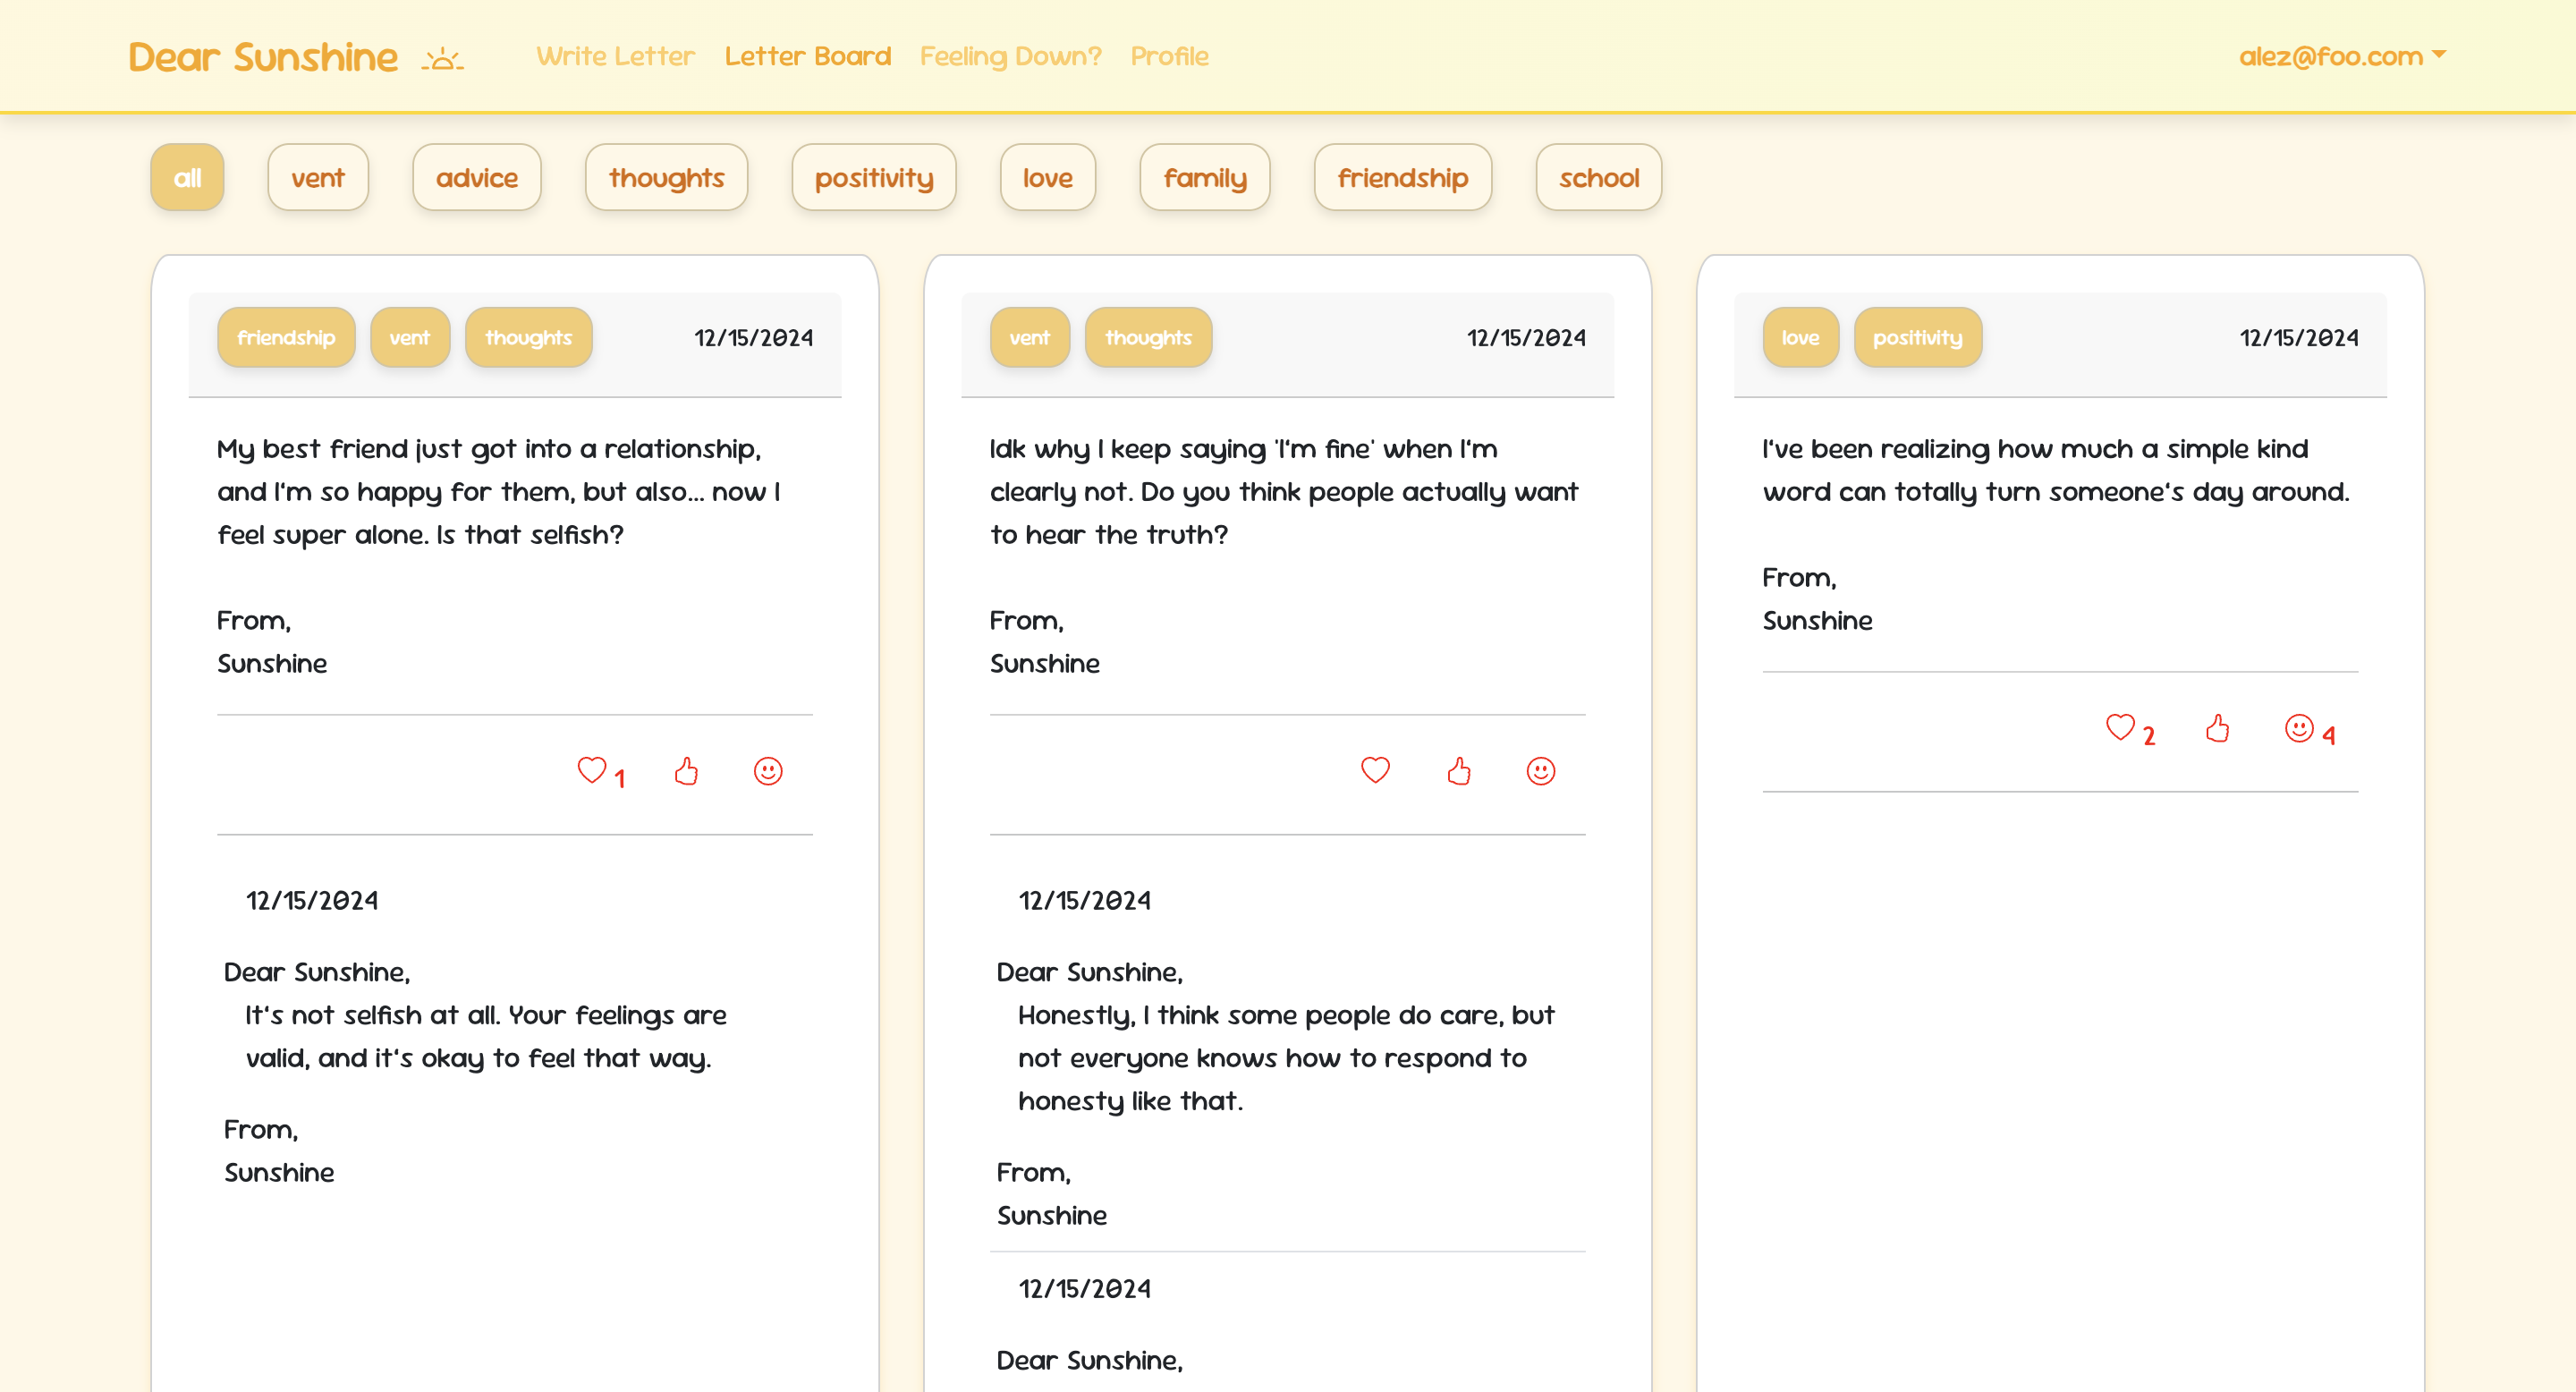The height and width of the screenshot is (1392, 2576).
Task: Navigate to Profile
Action: (x=1169, y=56)
